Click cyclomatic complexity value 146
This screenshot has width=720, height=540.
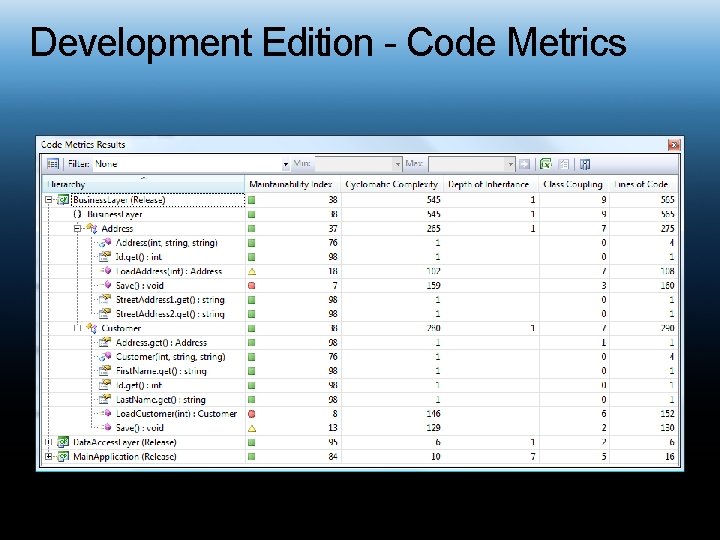[433, 413]
